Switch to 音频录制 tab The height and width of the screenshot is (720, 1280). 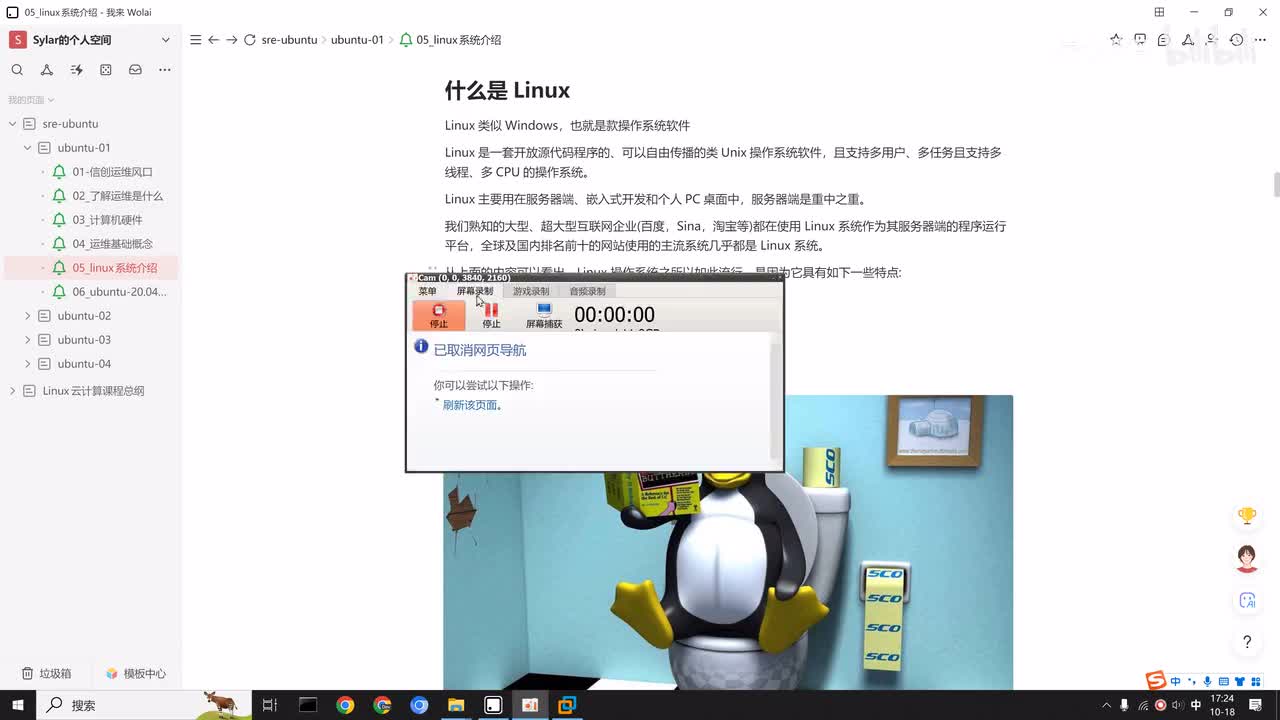pyautogui.click(x=587, y=291)
